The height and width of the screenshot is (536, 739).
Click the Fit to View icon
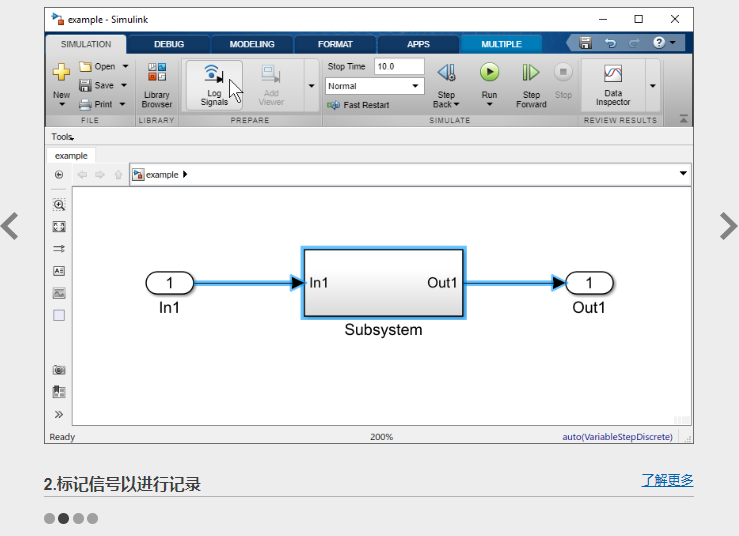tap(59, 227)
